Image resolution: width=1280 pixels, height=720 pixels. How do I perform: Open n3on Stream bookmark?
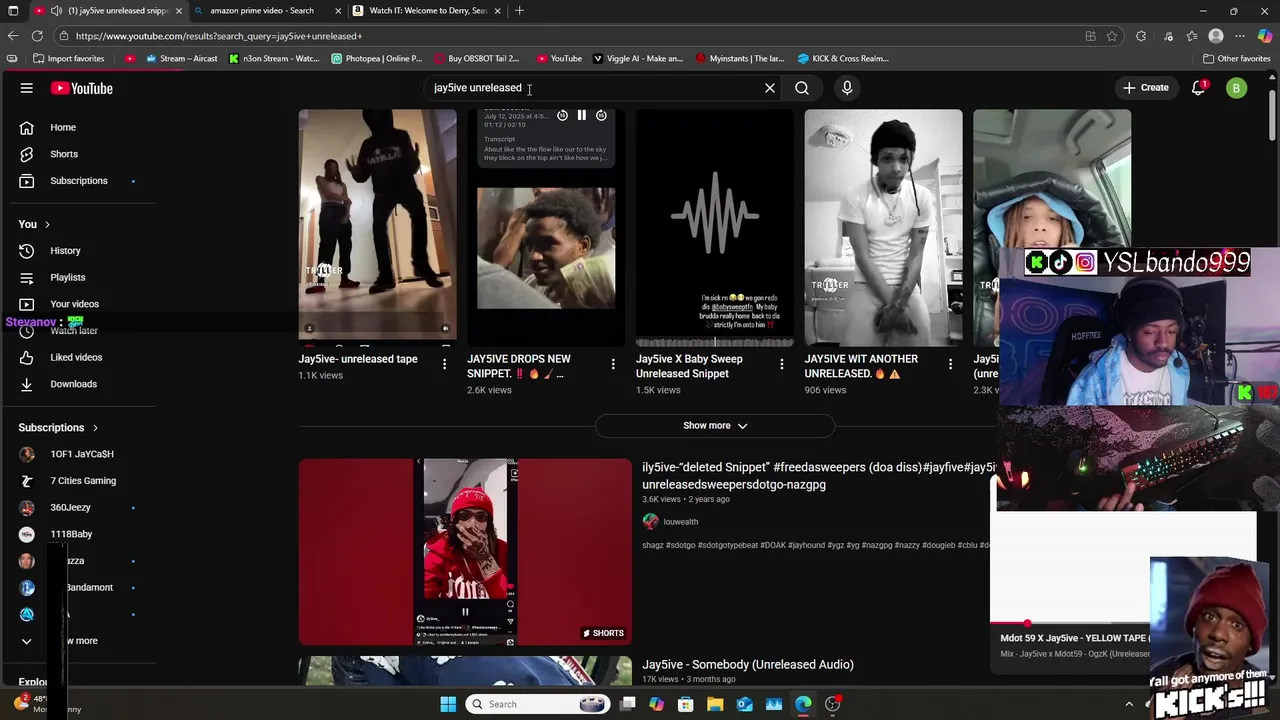(274, 59)
